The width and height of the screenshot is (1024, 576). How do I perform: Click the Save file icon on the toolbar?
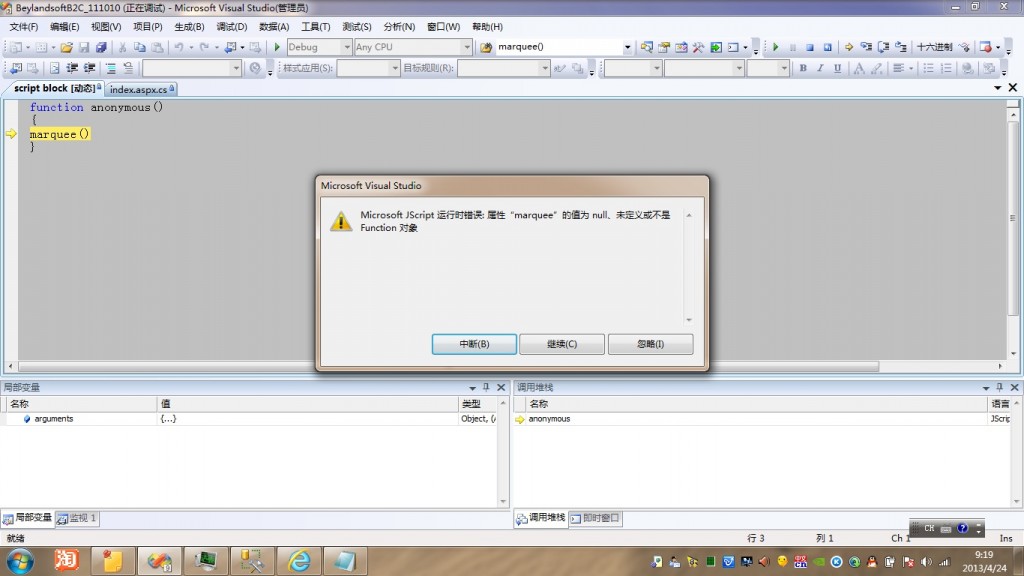point(85,46)
